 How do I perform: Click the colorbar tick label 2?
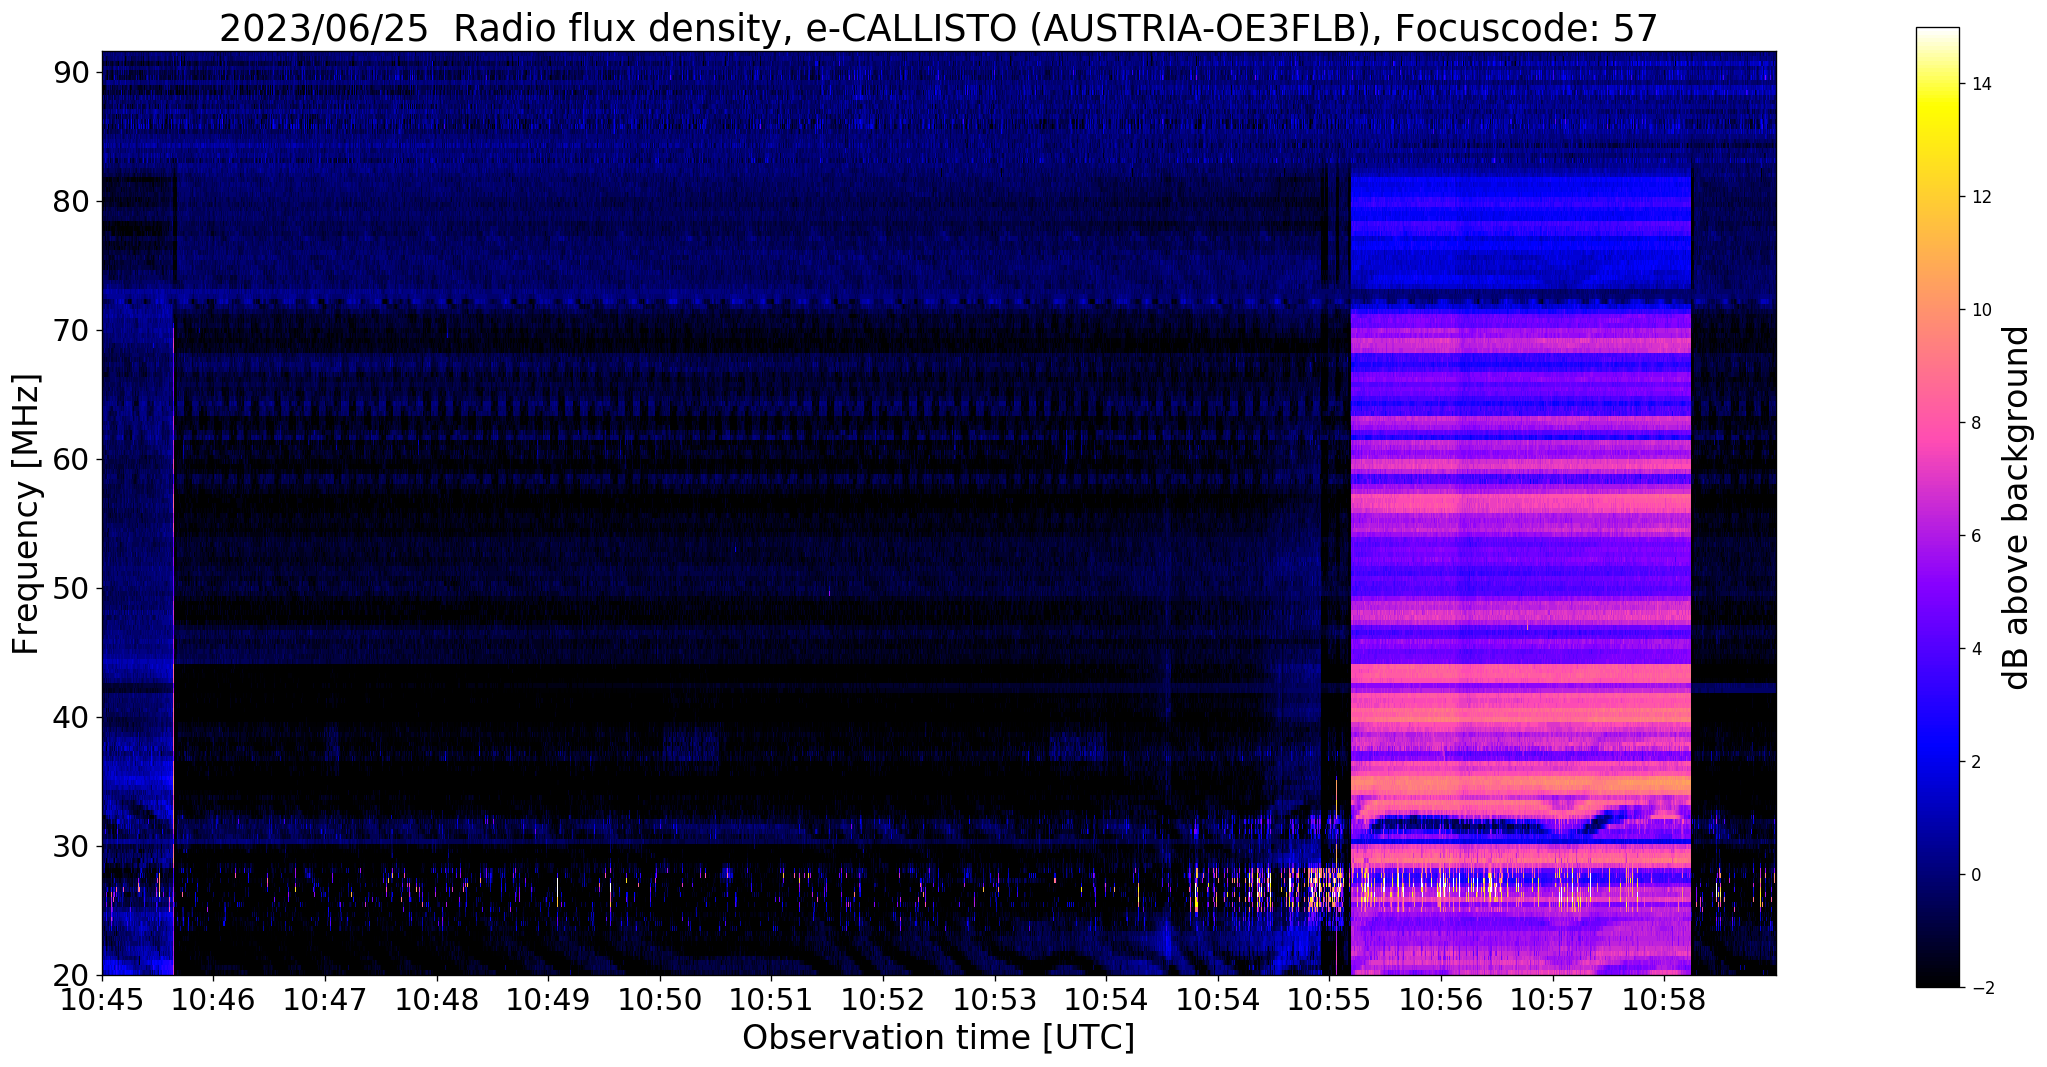point(1975,762)
